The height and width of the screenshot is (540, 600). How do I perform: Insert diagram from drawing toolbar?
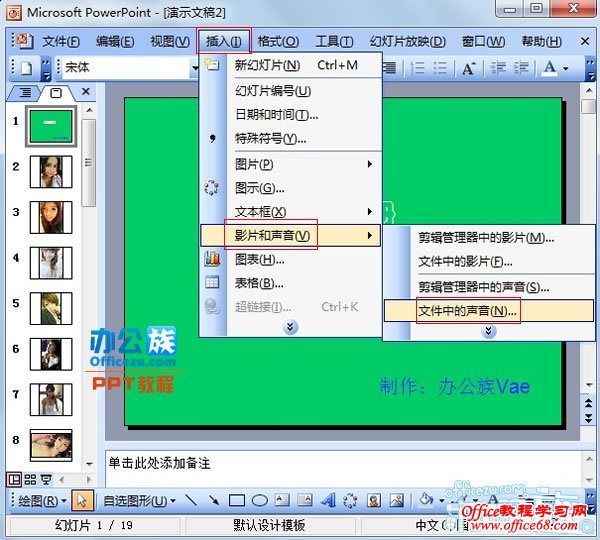(350, 500)
